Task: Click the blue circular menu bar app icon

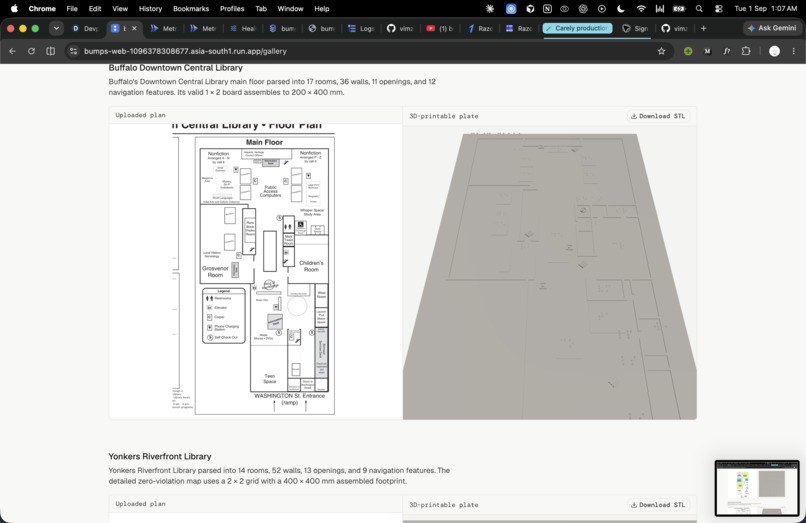Action: (511, 8)
